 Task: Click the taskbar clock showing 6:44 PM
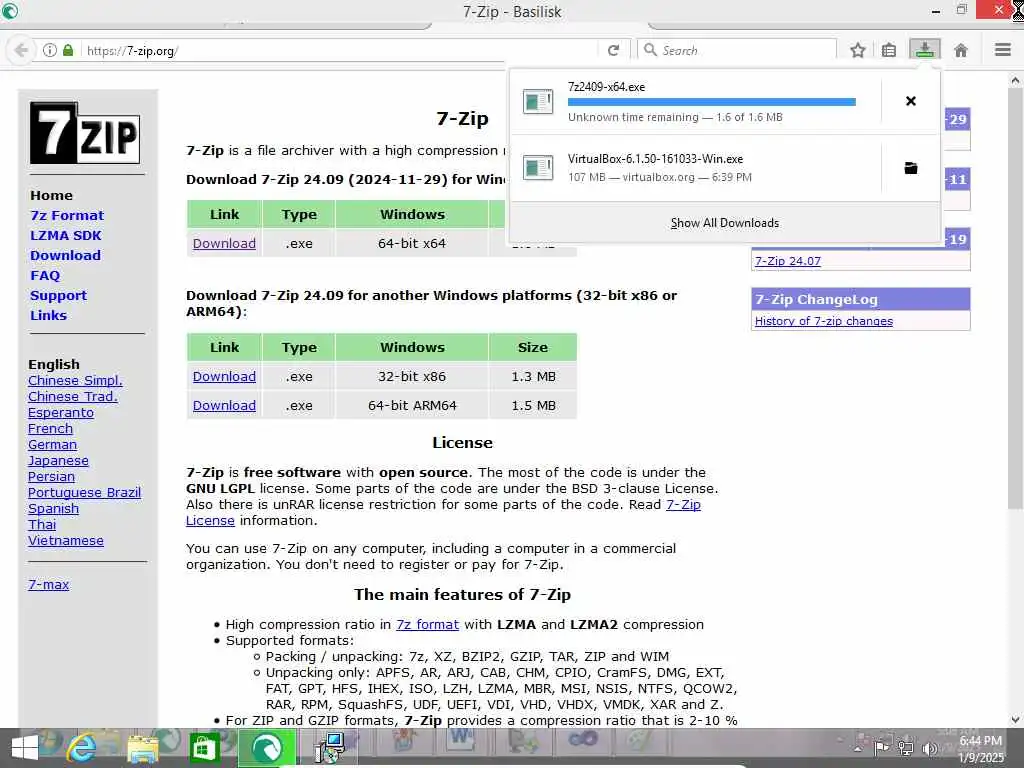click(x=981, y=749)
